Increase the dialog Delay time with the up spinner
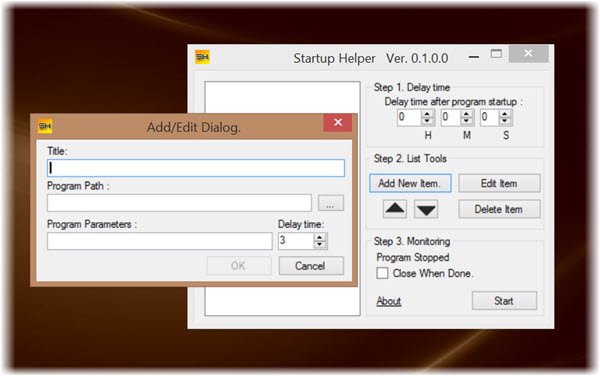600x376 pixels. point(320,237)
